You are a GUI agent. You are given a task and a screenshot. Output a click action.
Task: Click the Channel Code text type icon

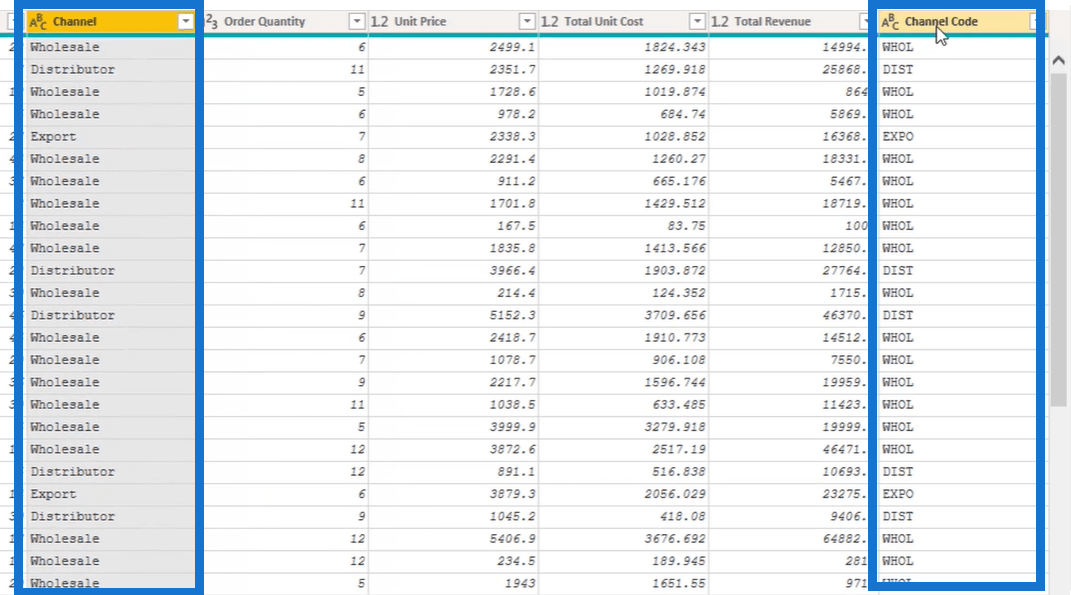[x=890, y=22]
